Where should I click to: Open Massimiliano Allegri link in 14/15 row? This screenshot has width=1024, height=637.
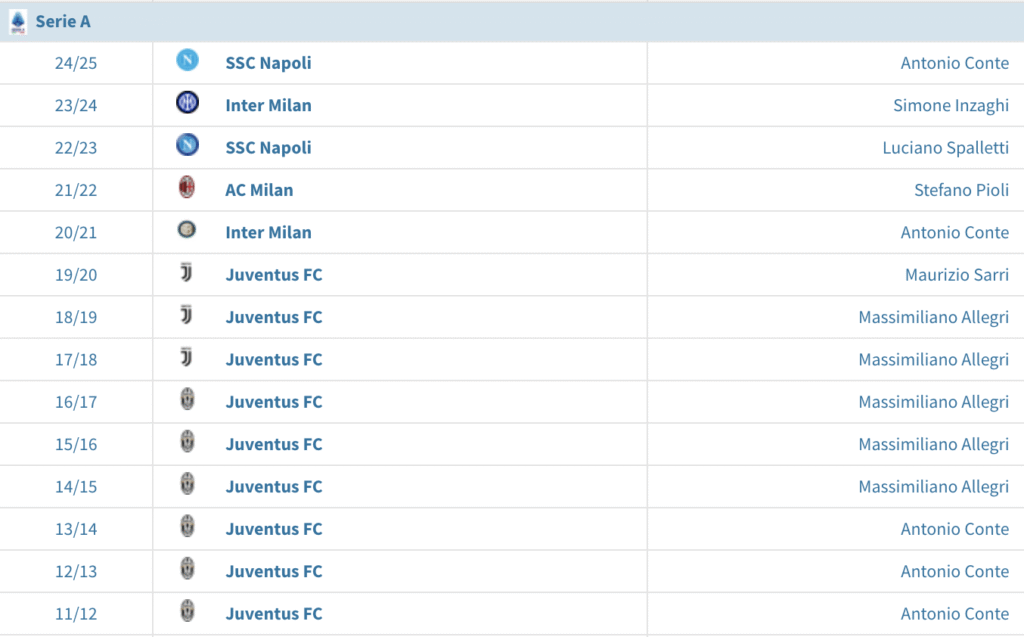933,487
